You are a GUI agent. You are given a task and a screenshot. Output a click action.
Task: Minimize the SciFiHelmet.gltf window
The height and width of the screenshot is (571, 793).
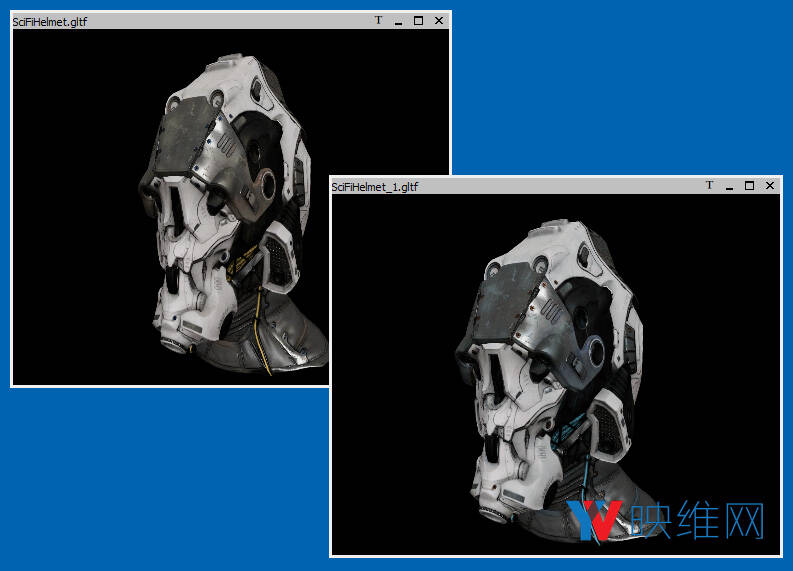click(x=398, y=21)
